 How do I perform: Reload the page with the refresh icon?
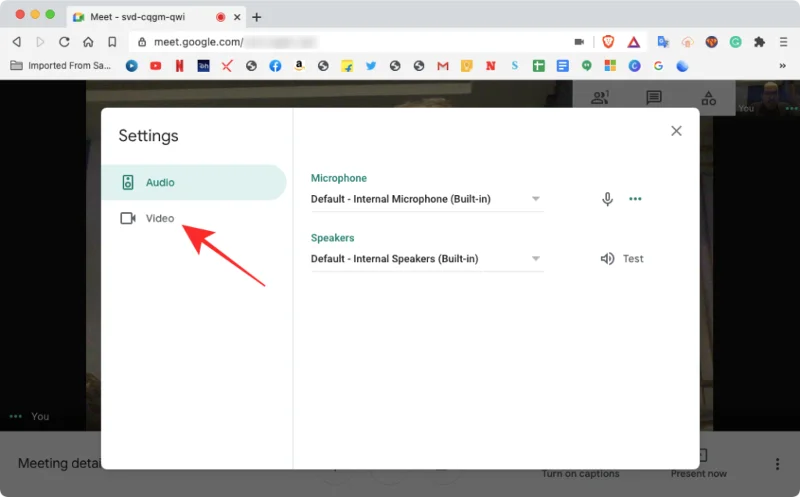click(x=64, y=42)
